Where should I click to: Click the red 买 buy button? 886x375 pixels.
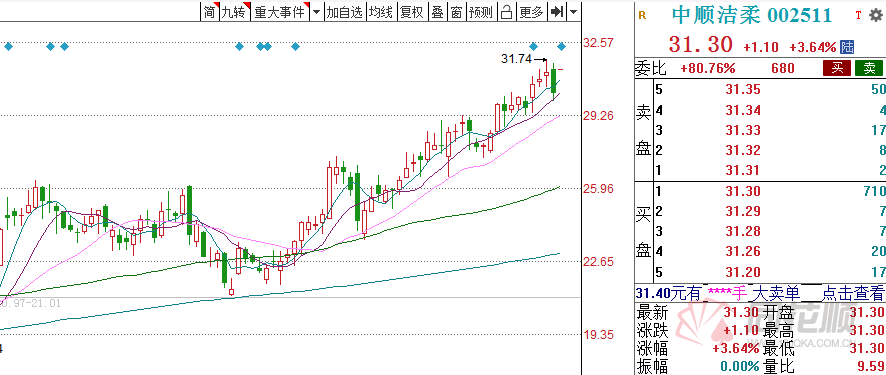pyautogui.click(x=837, y=68)
